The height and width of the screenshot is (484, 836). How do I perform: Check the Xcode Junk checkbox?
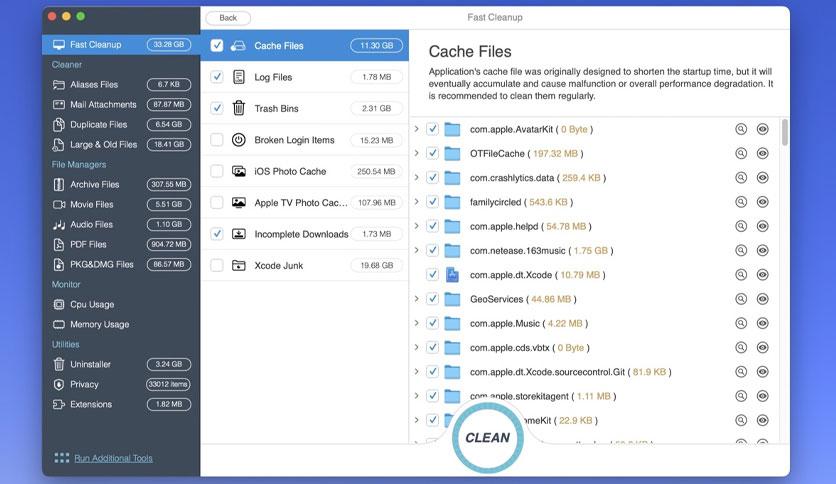217,265
